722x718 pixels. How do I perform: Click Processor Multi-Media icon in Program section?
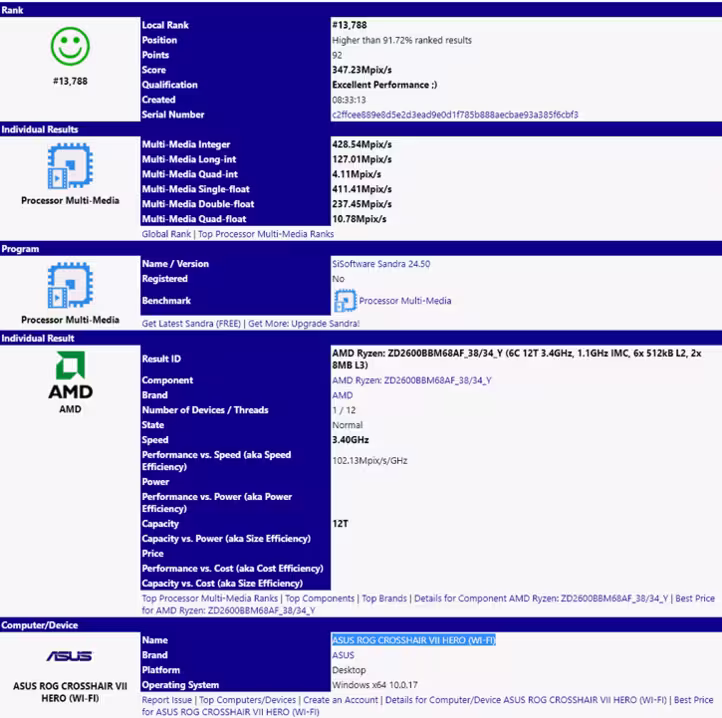[70, 285]
